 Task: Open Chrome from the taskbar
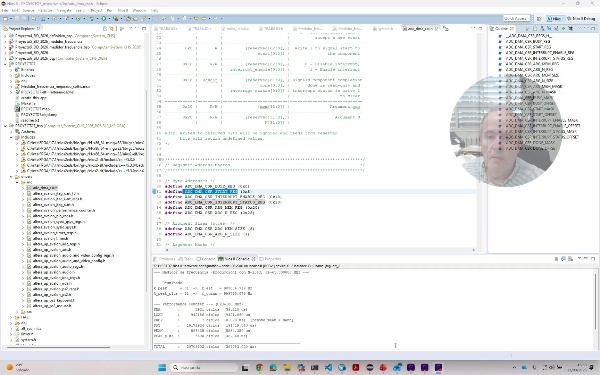click(x=259, y=368)
